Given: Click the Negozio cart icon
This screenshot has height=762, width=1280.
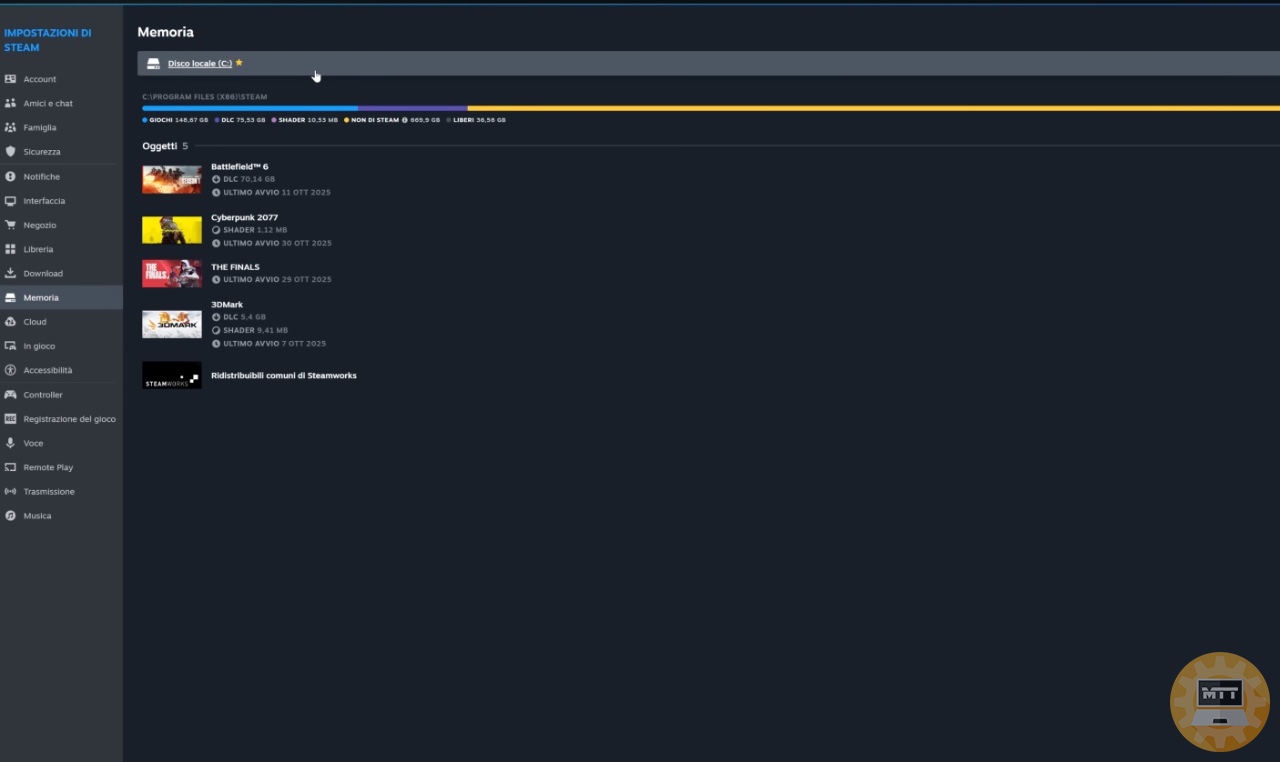Looking at the screenshot, I should coord(10,225).
